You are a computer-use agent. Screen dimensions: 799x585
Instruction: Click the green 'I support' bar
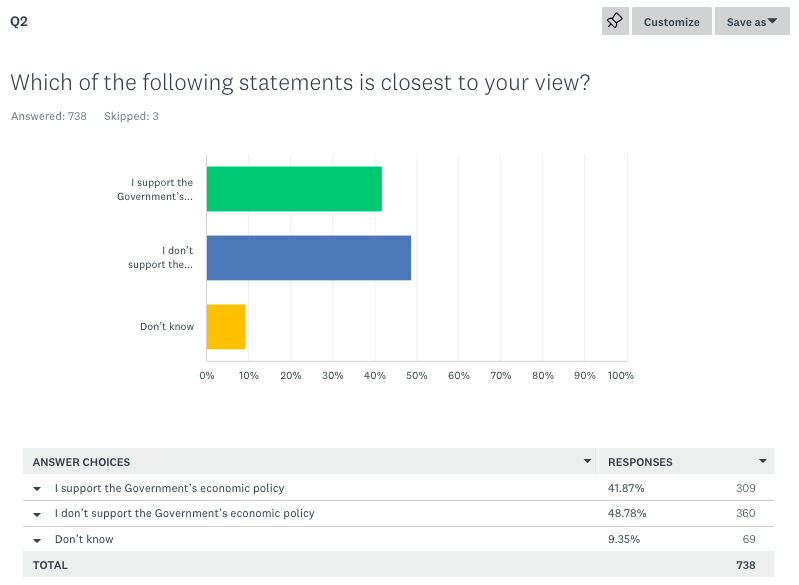[294, 189]
